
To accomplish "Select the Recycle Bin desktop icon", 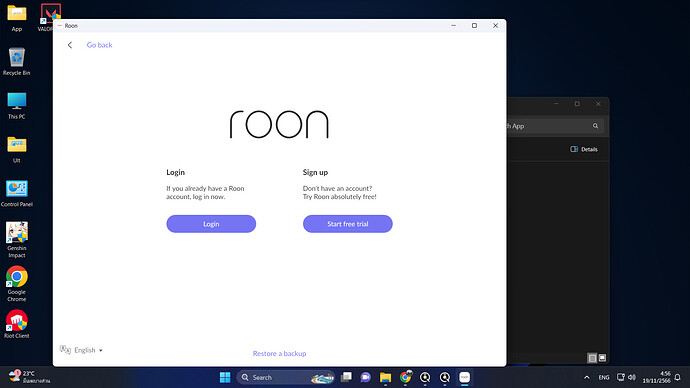I will [x=17, y=62].
